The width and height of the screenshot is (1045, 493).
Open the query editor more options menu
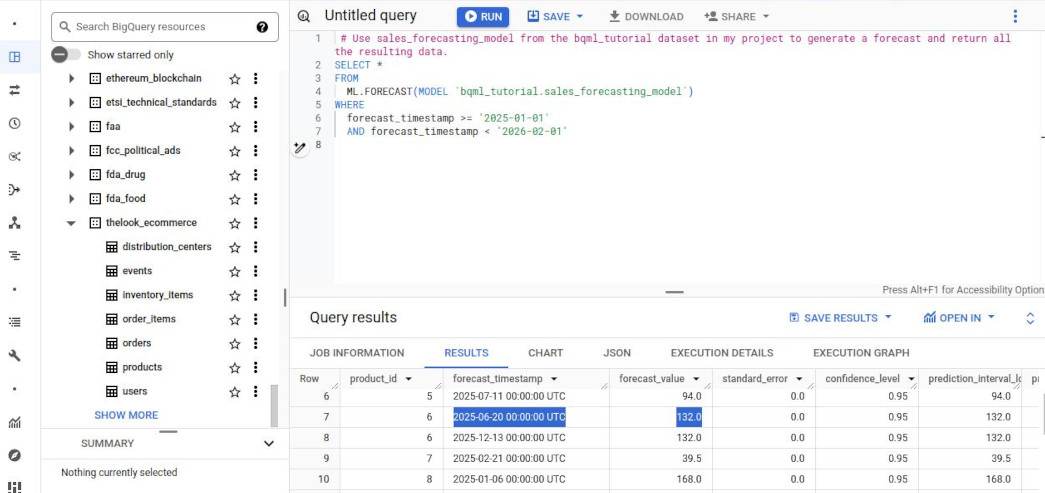coord(1015,17)
